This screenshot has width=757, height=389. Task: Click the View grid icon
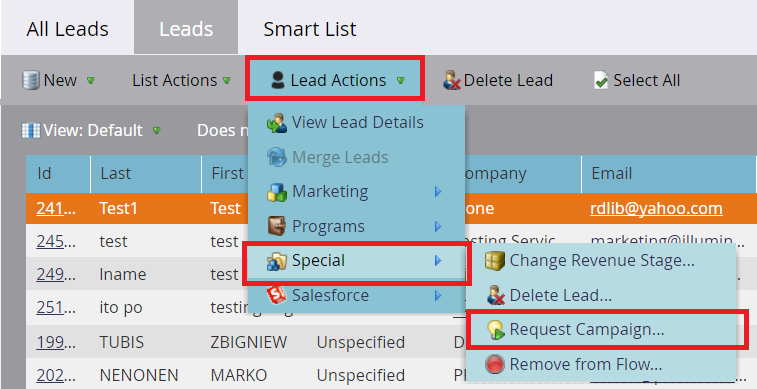point(31,130)
